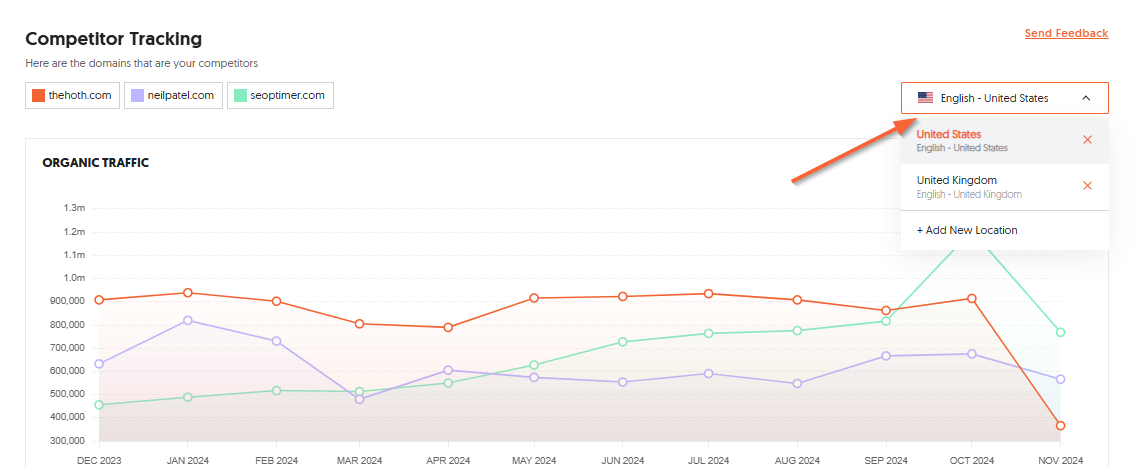
Task: Click neilpatel.com data point for Jan 2024
Action: (x=188, y=320)
